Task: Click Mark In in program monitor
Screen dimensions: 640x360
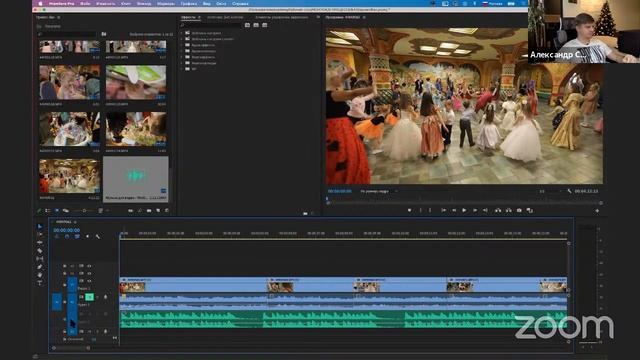Action: coord(420,210)
